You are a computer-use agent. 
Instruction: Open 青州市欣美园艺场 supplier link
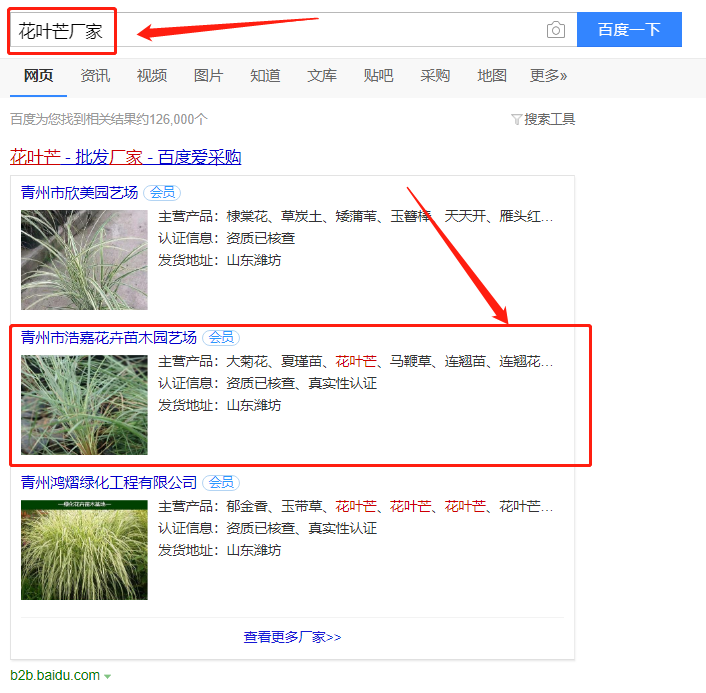click(x=79, y=192)
